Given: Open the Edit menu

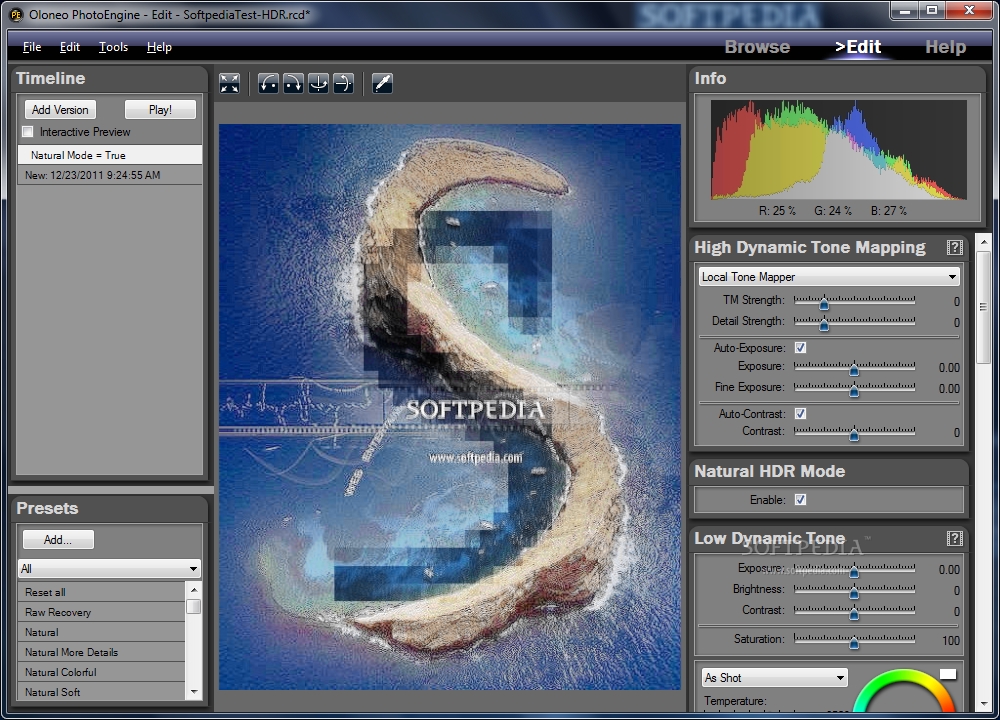Looking at the screenshot, I should pos(70,47).
